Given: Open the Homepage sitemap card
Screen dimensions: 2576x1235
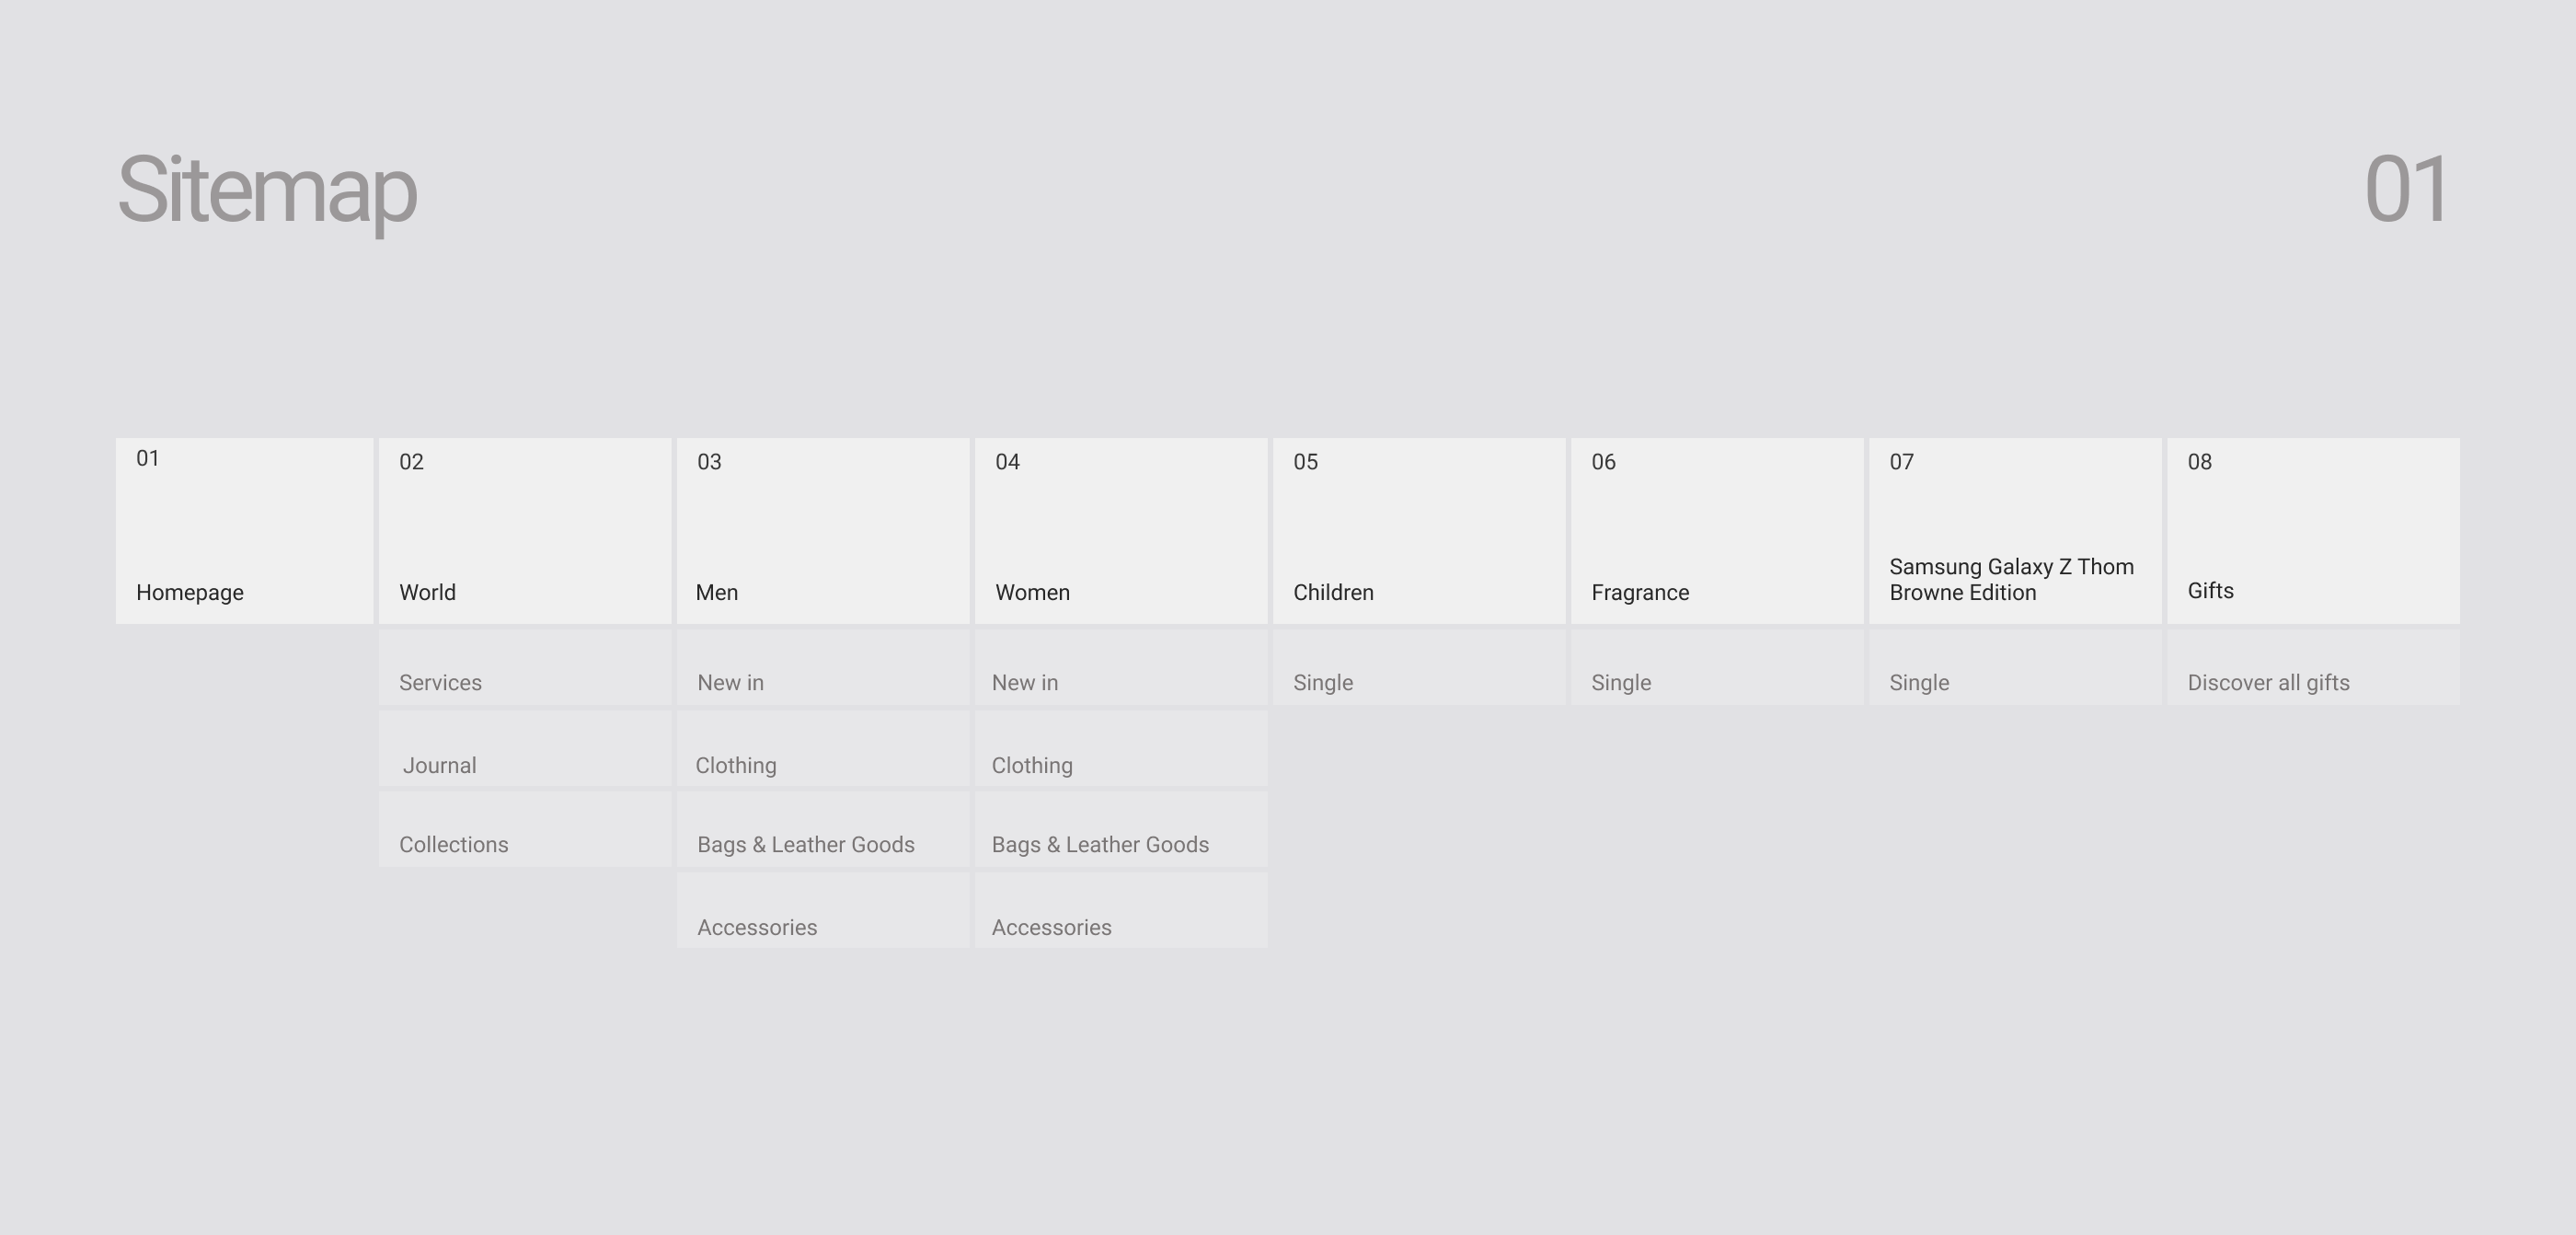Looking at the screenshot, I should tap(244, 531).
